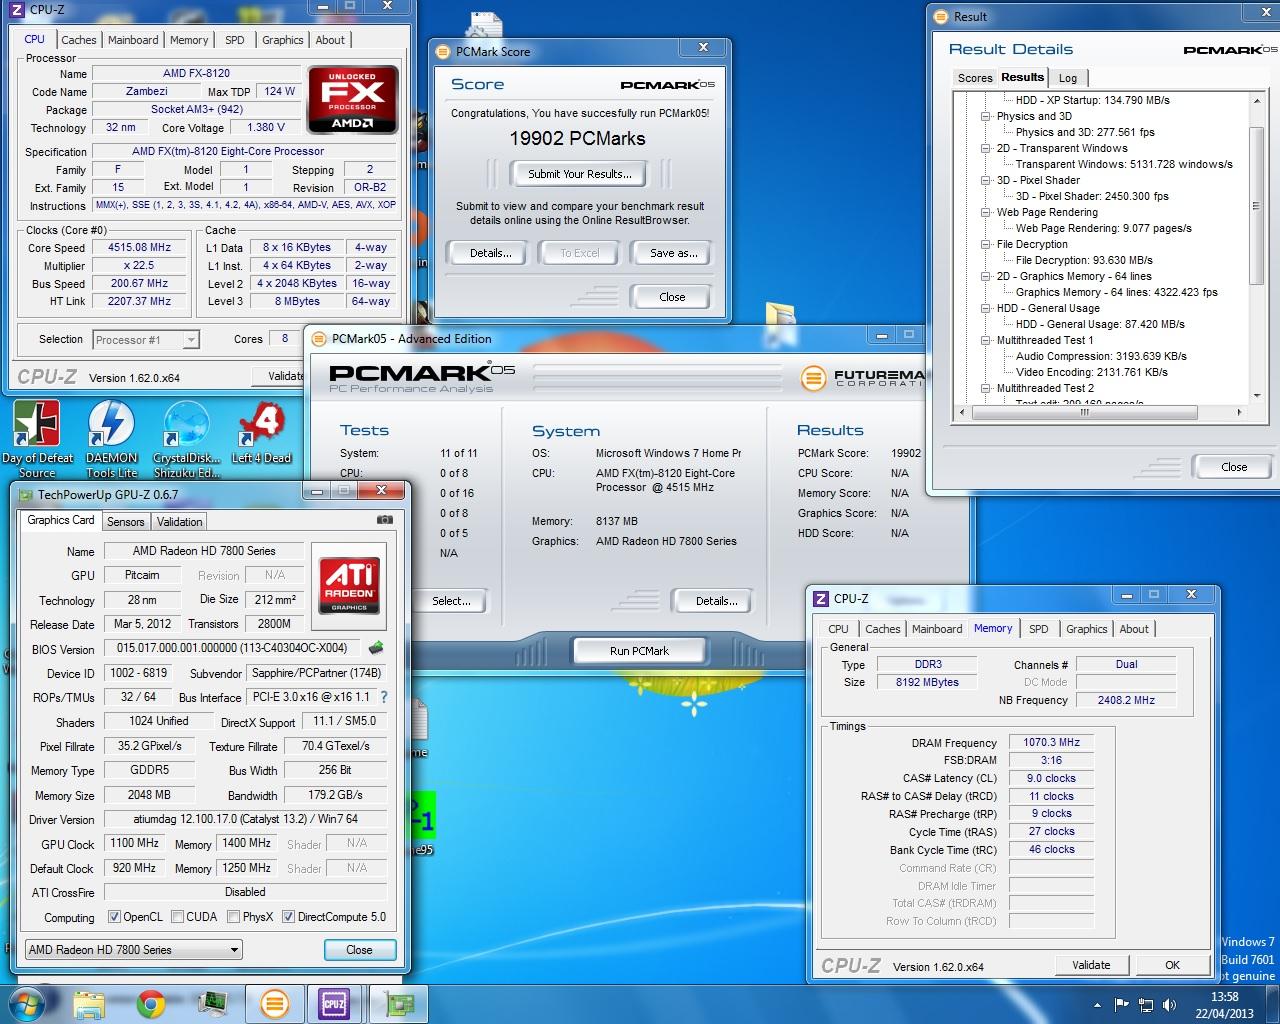1280x1024 pixels.
Task: Click the volume speaker tray icon
Action: pyautogui.click(x=1168, y=1004)
